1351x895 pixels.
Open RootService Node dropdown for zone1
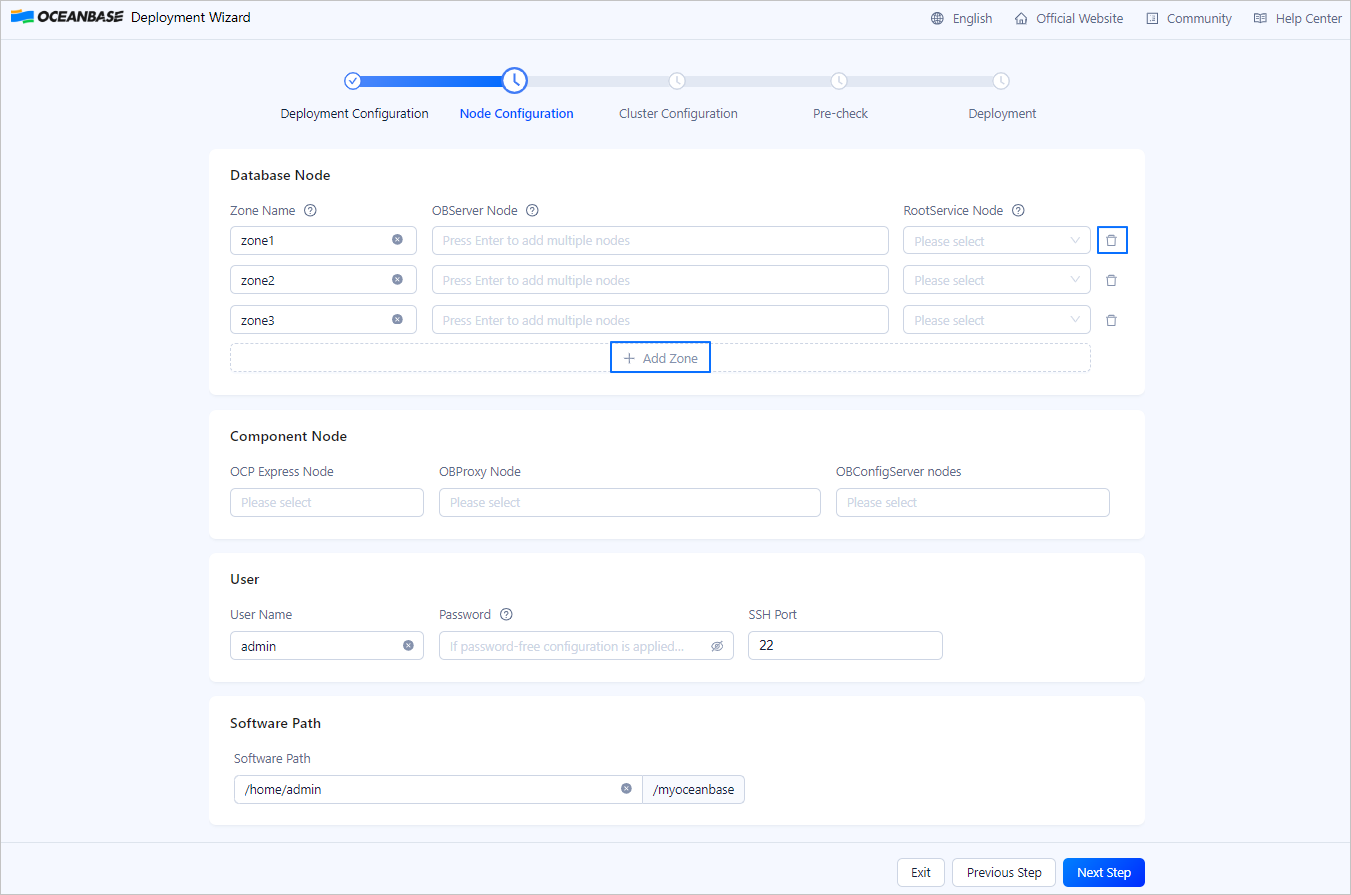996,241
